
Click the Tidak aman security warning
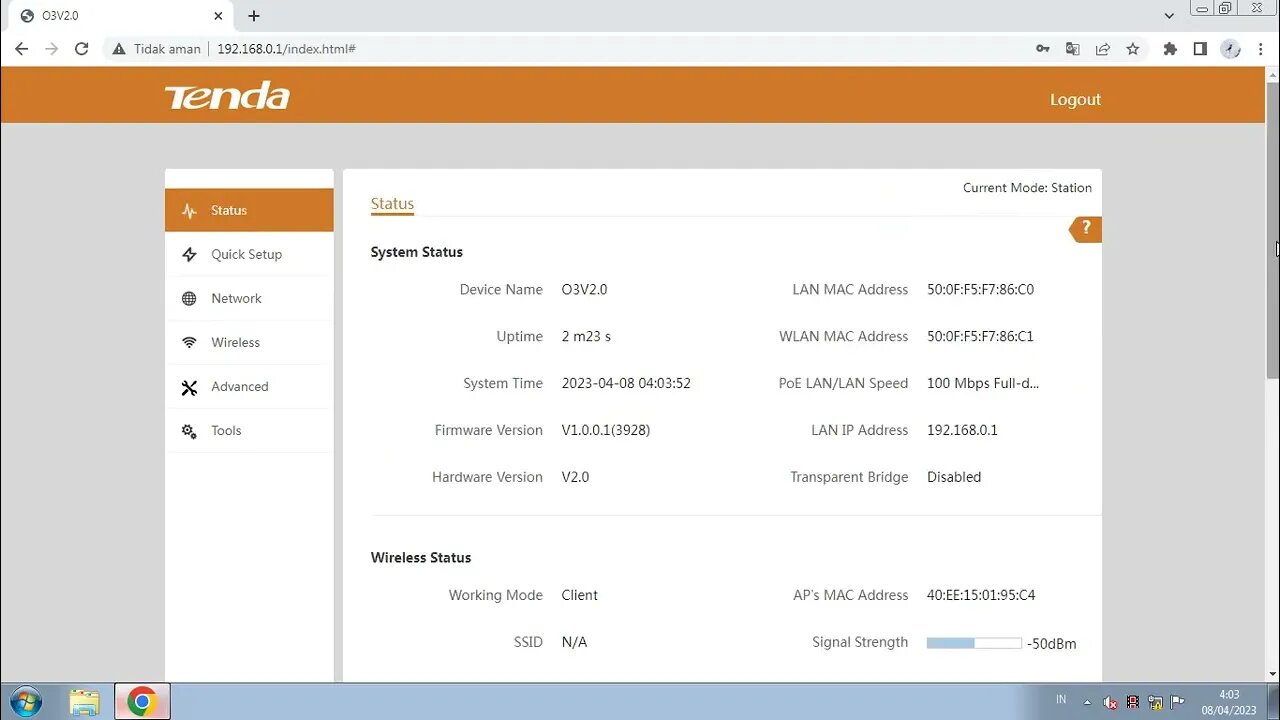point(156,48)
